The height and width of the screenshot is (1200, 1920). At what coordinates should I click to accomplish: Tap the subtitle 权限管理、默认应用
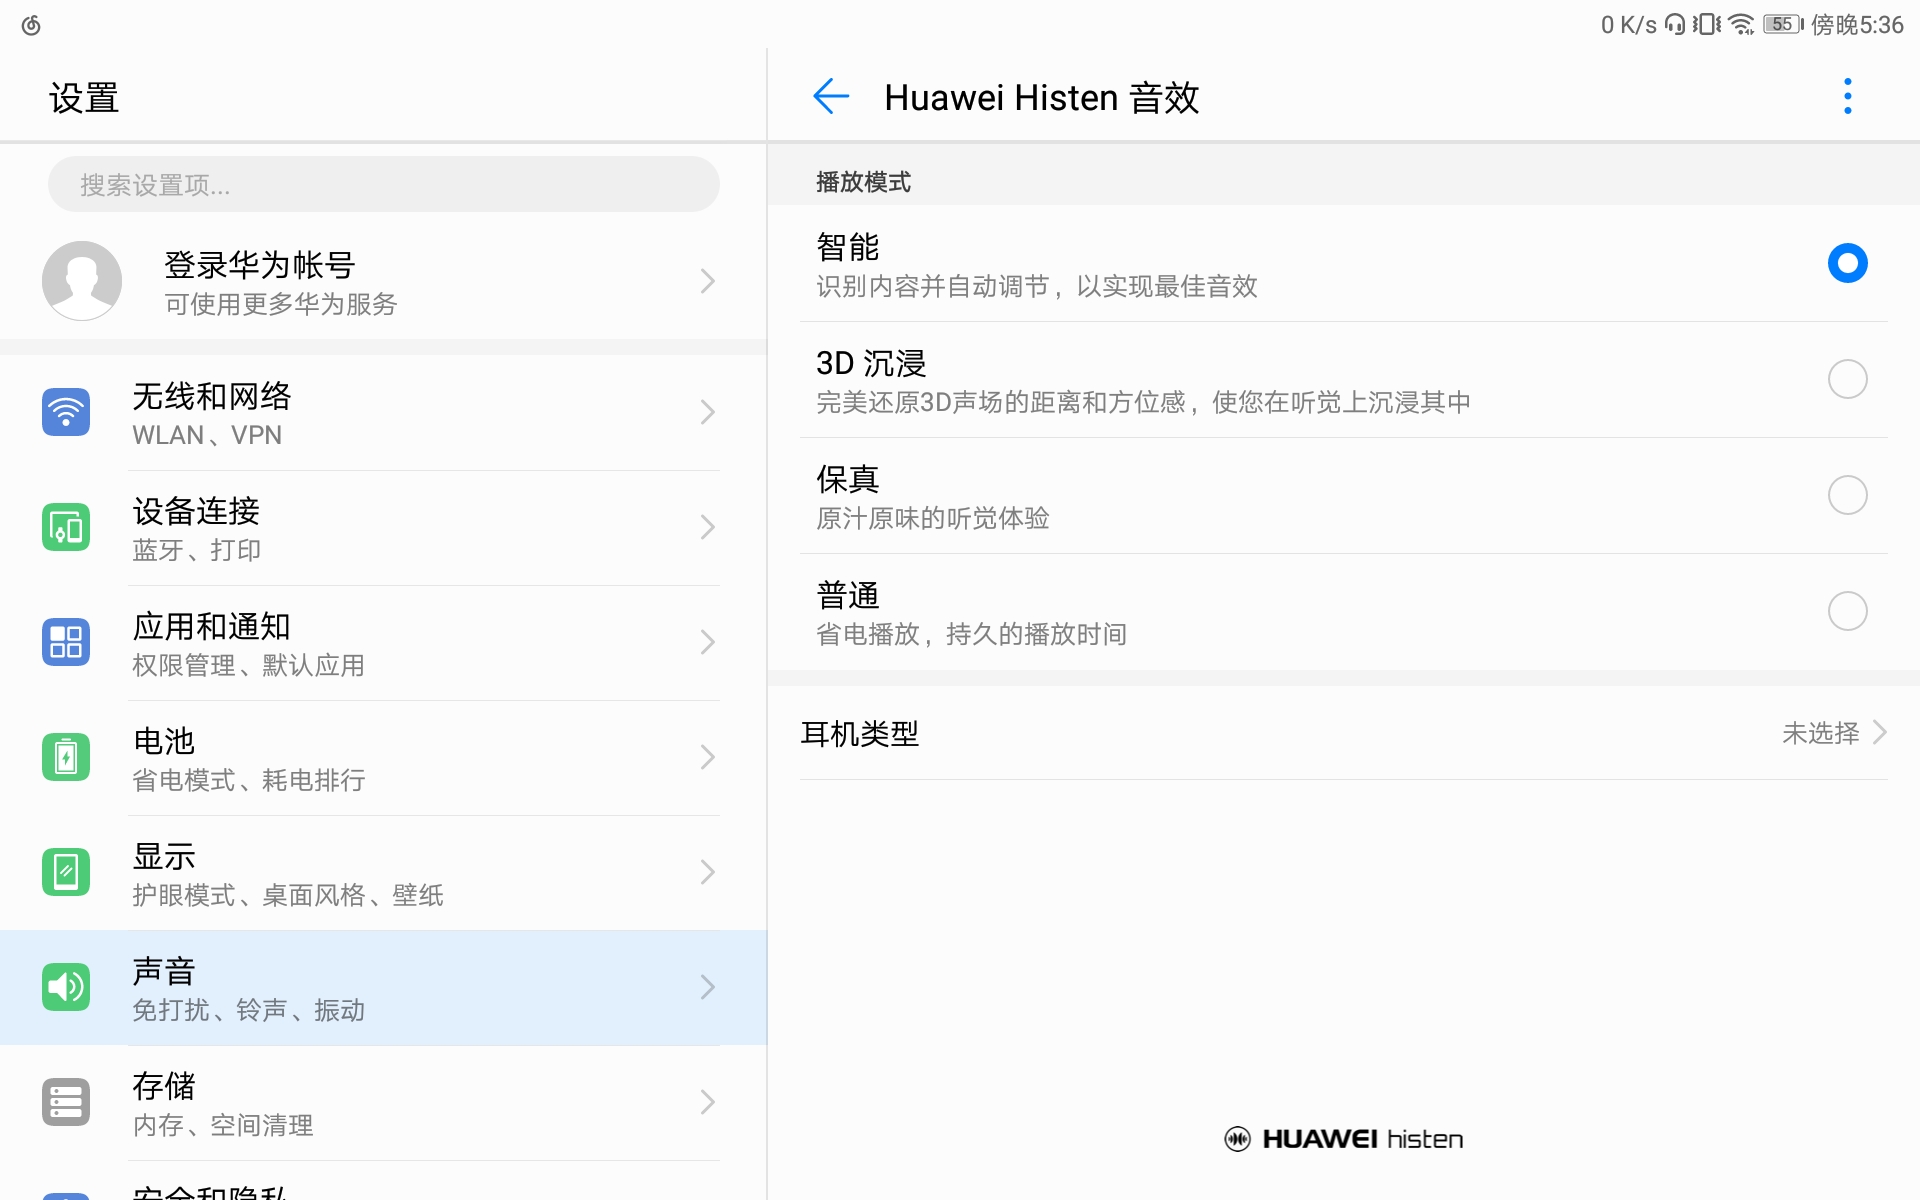pos(248,665)
